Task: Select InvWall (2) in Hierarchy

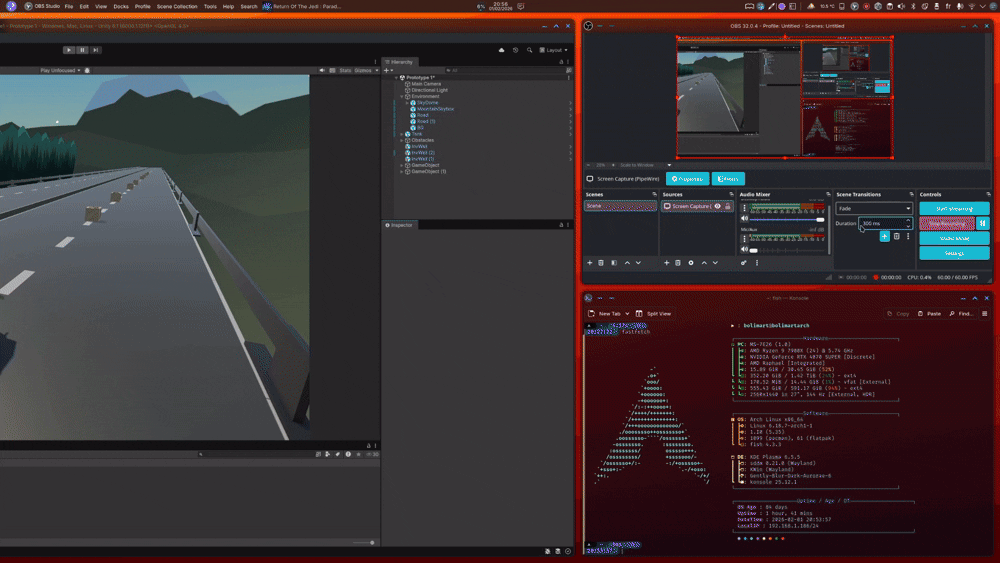Action: pos(422,152)
